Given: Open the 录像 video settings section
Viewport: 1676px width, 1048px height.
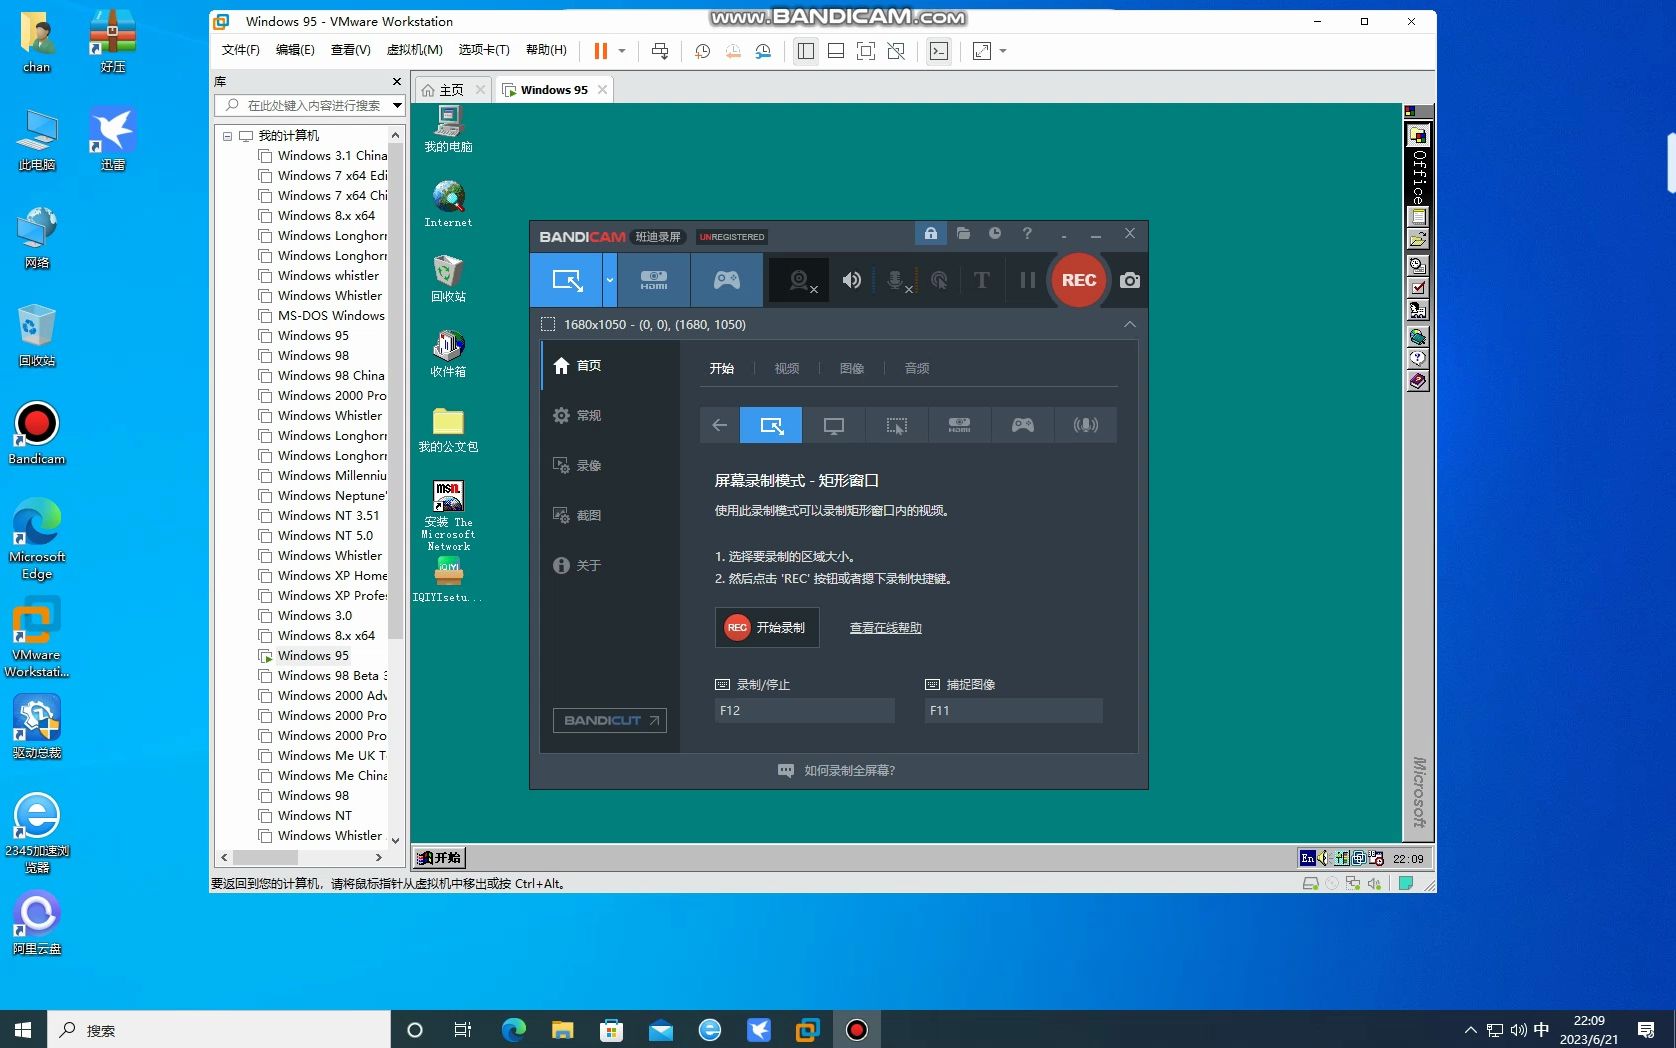Looking at the screenshot, I should 610,465.
